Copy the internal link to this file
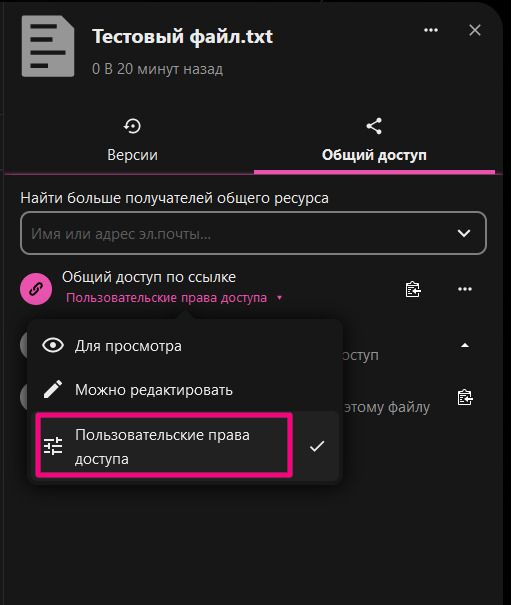The width and height of the screenshot is (512, 605). (x=465, y=397)
